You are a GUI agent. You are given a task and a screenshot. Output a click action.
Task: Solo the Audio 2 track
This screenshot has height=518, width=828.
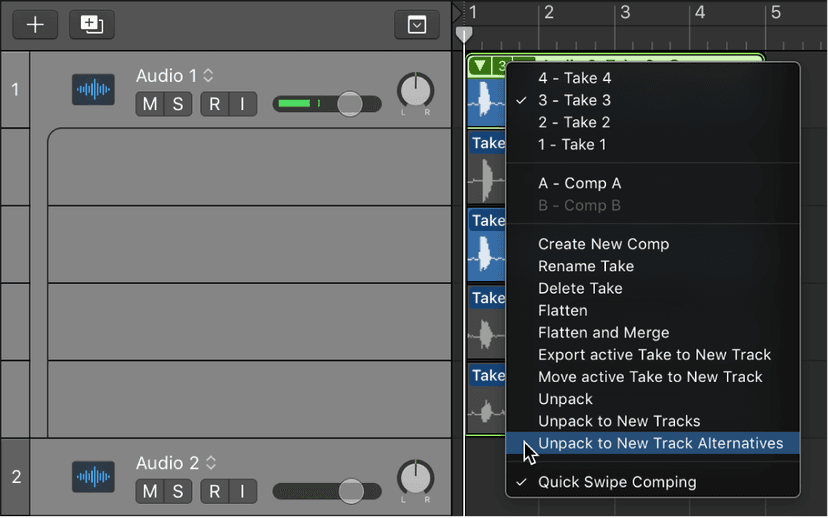pyautogui.click(x=178, y=491)
